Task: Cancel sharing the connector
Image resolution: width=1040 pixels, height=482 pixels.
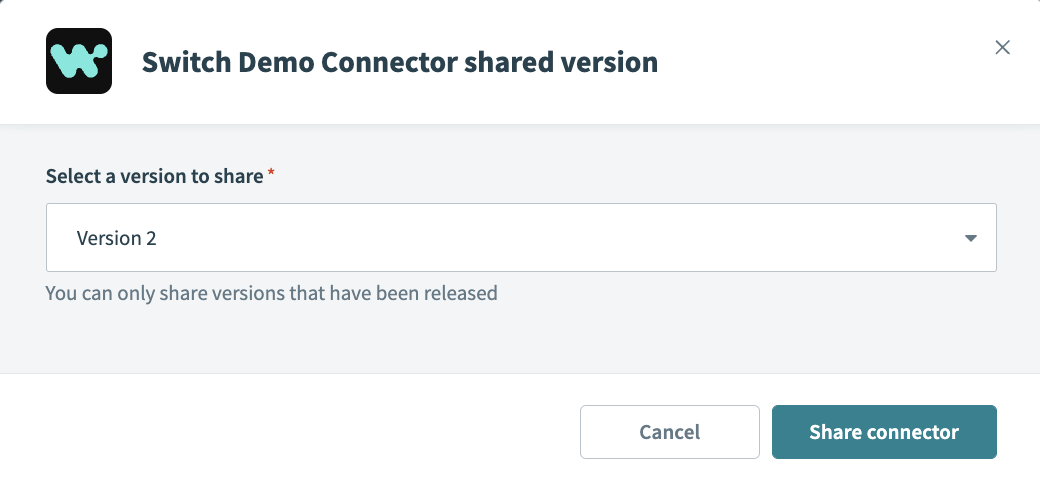Action: pos(669,432)
